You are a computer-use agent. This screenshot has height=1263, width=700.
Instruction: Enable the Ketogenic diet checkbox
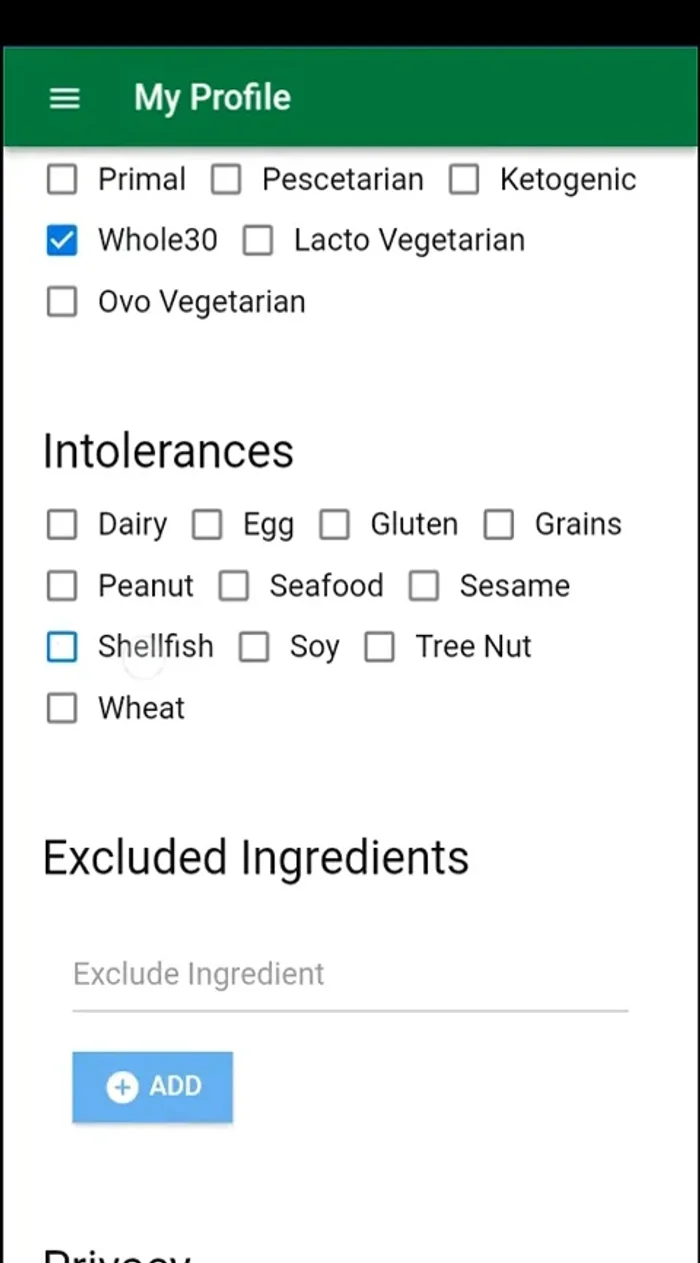pos(464,179)
